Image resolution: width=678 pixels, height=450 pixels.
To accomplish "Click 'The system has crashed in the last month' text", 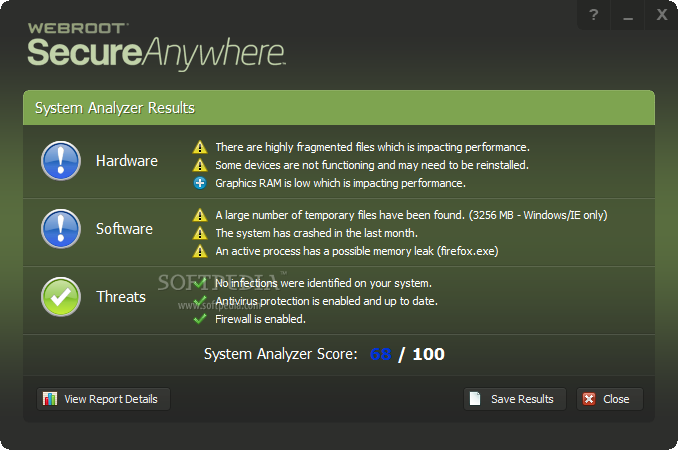I will (x=317, y=233).
